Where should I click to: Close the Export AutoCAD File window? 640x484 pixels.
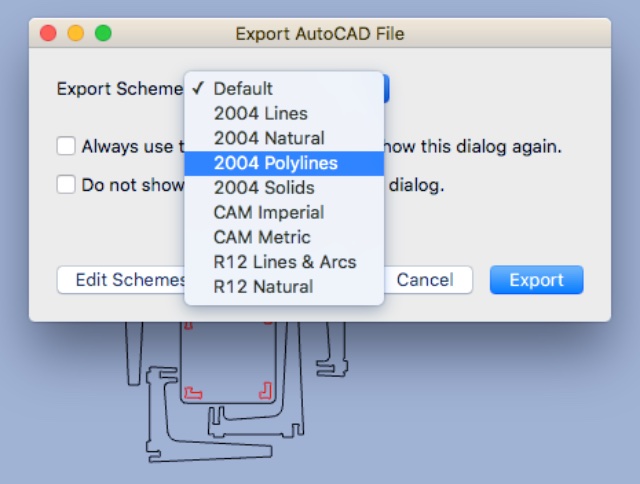tap(48, 33)
